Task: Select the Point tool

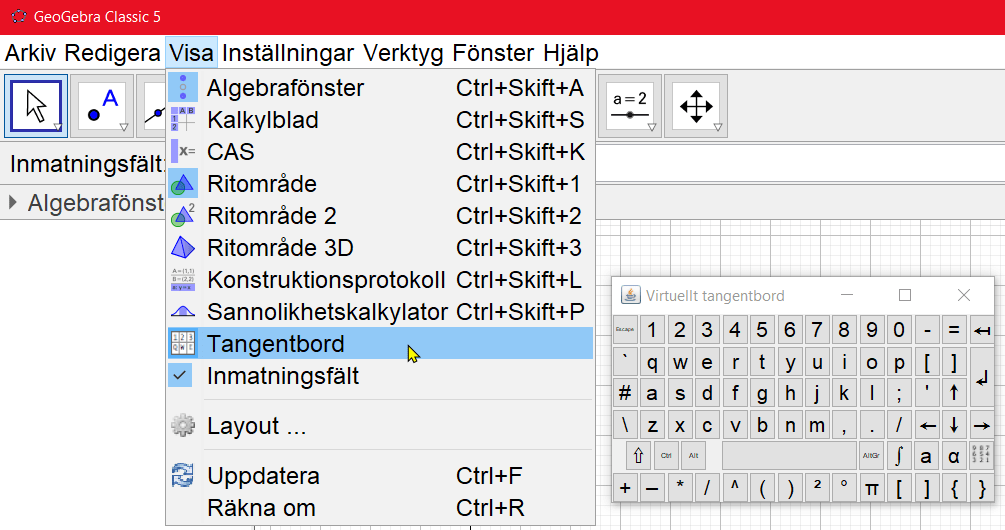Action: (x=102, y=105)
